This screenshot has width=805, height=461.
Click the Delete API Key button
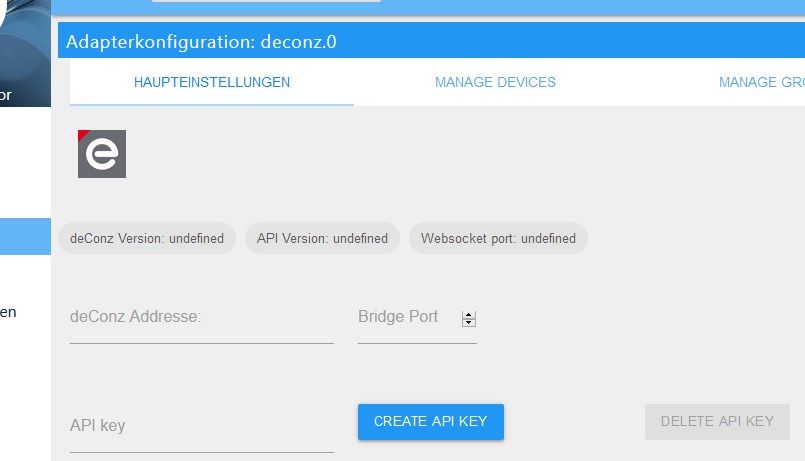(717, 422)
